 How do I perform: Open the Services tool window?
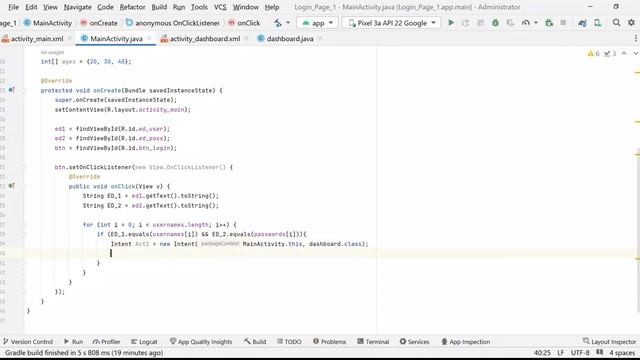[x=414, y=342]
